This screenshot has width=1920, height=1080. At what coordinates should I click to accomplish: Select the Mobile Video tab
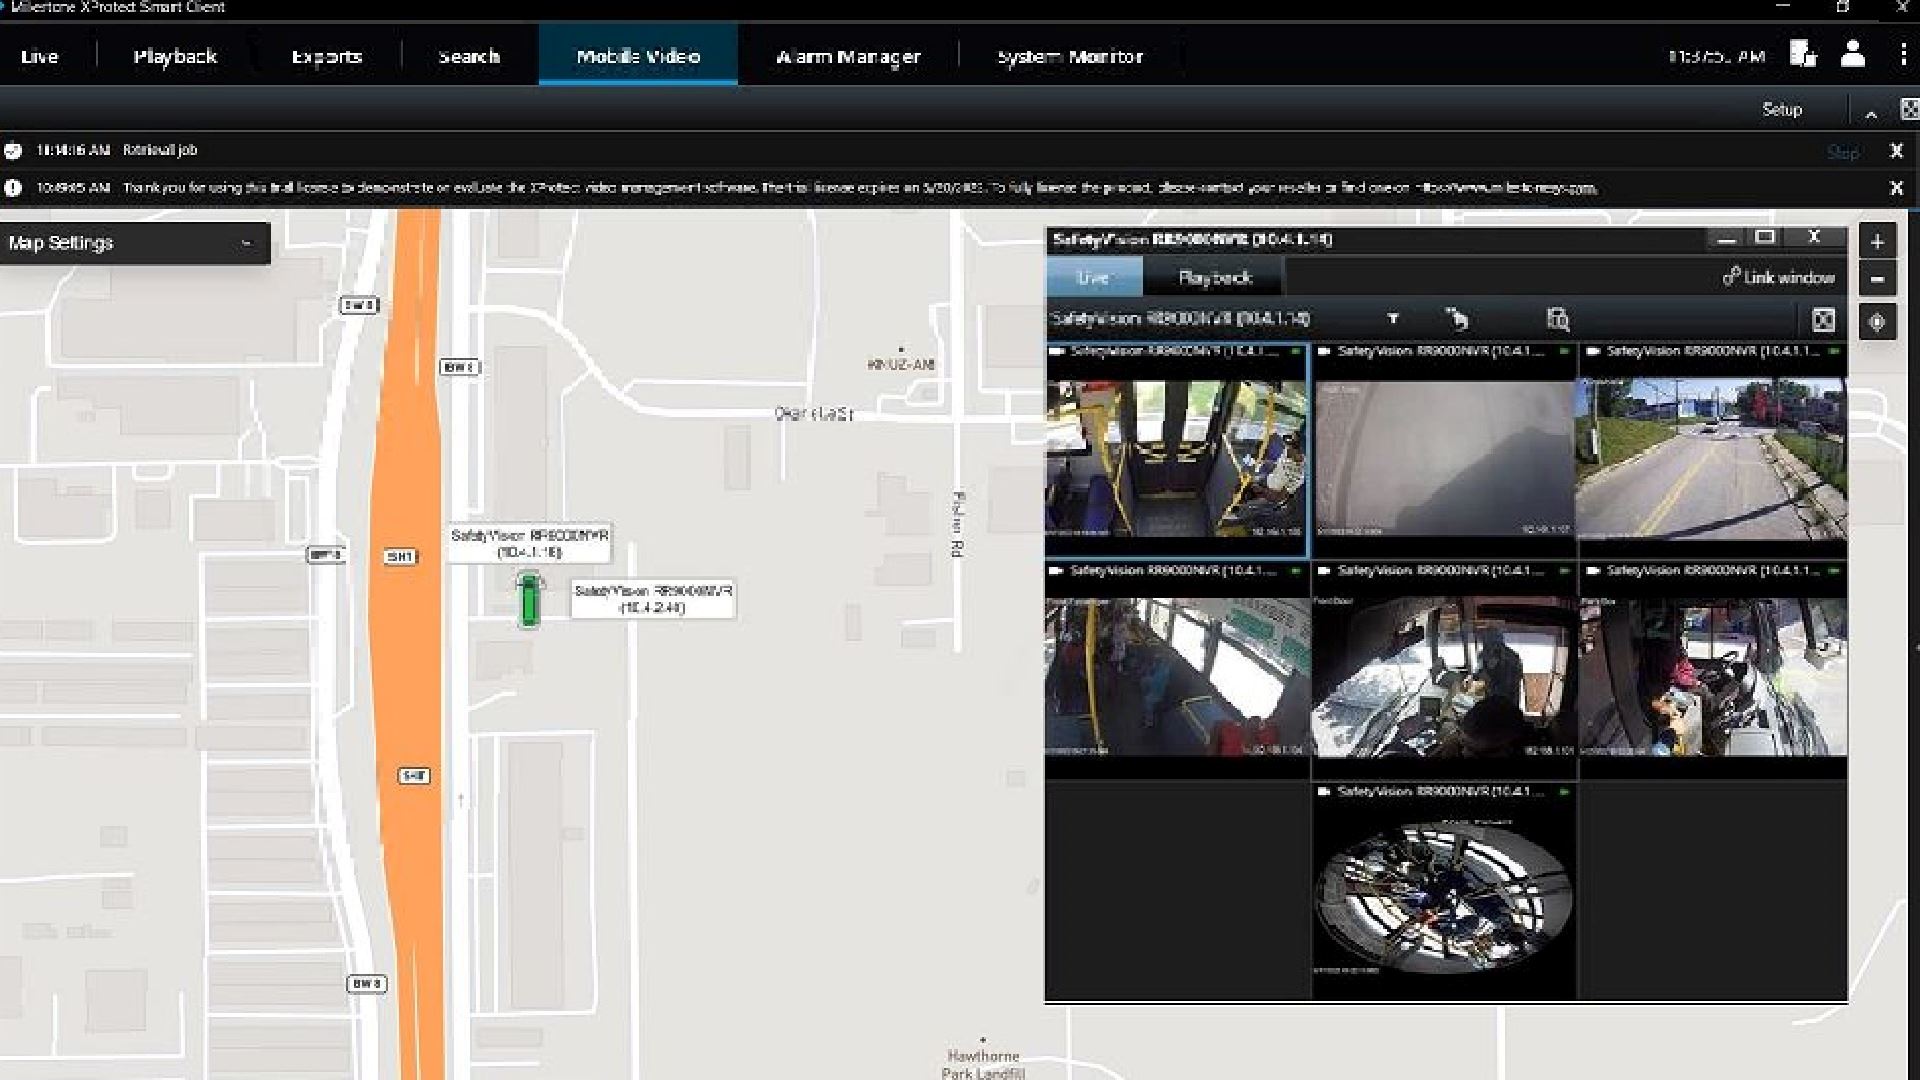point(638,56)
